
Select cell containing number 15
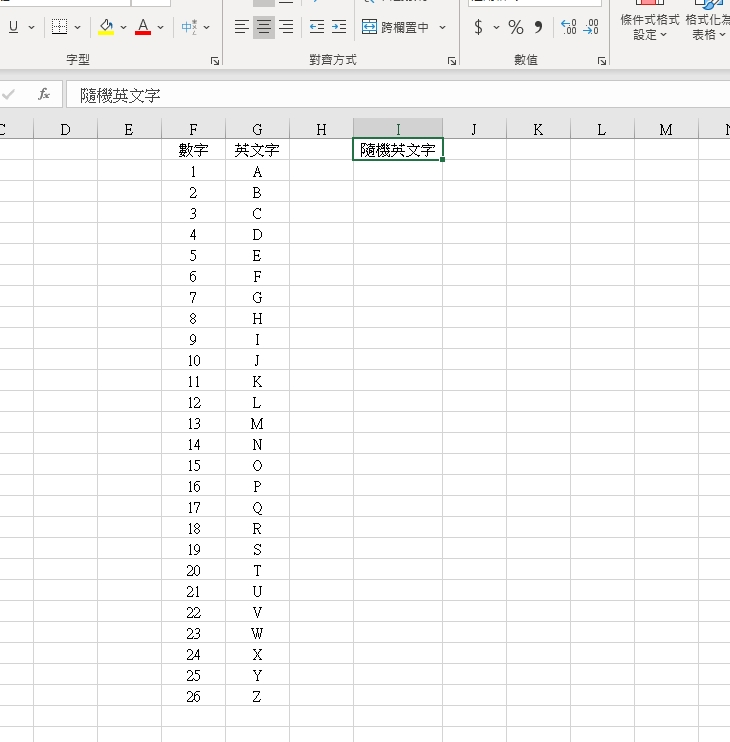pos(193,466)
